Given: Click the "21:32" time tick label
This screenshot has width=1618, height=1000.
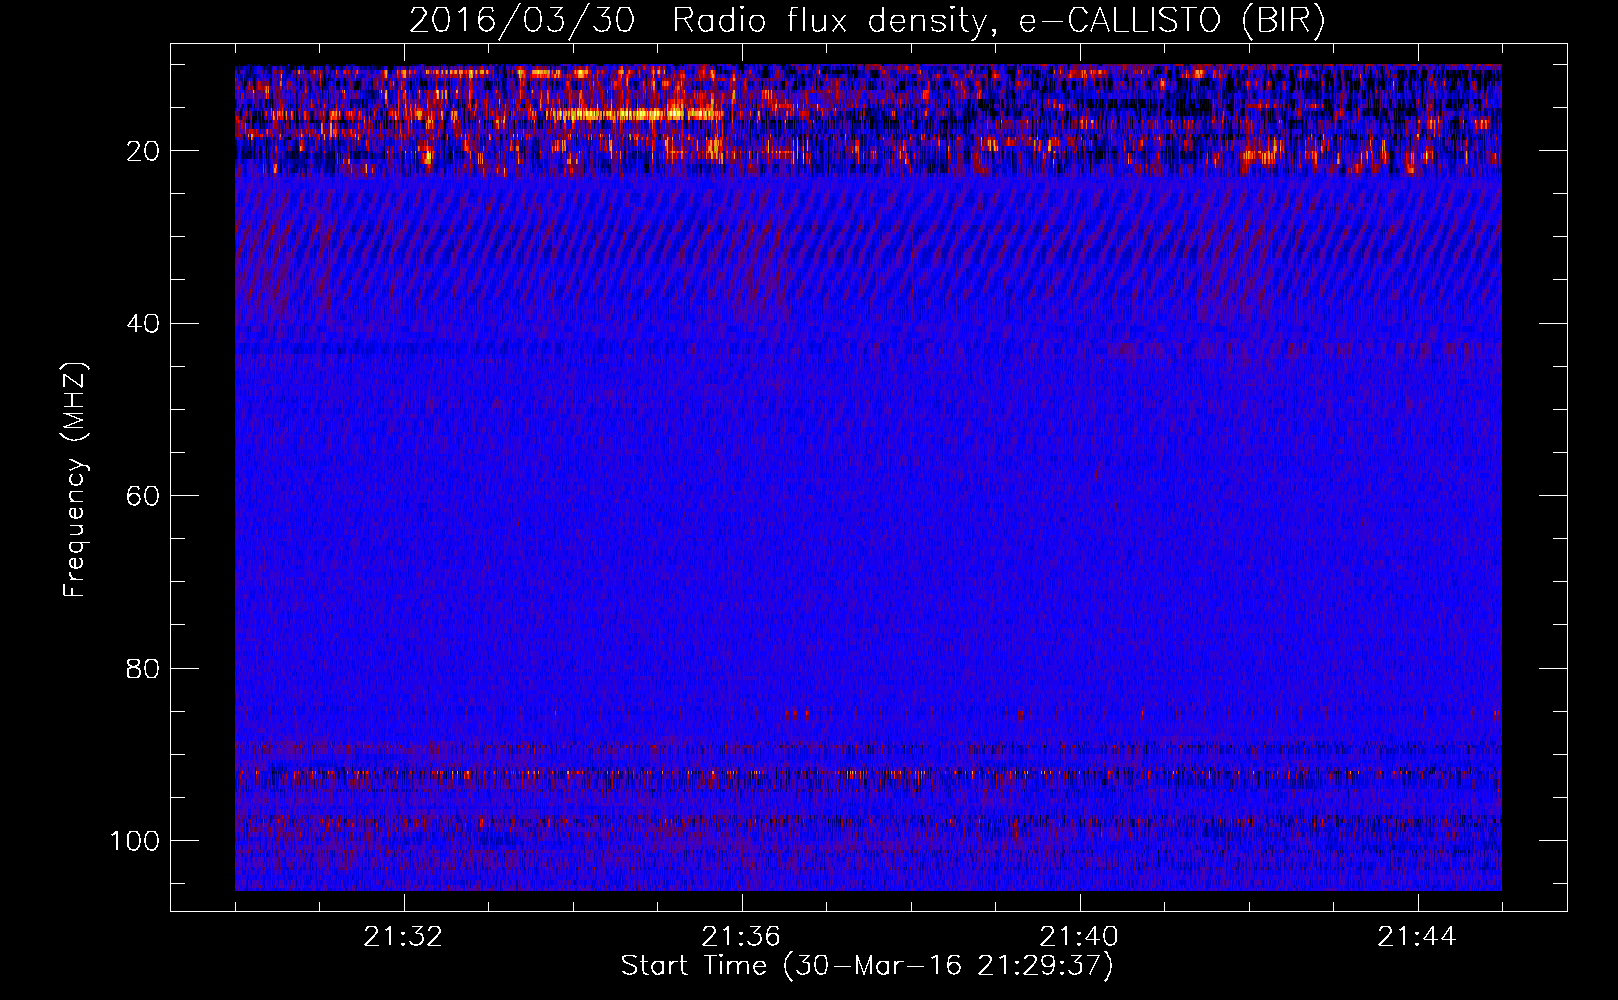Looking at the screenshot, I should point(403,937).
